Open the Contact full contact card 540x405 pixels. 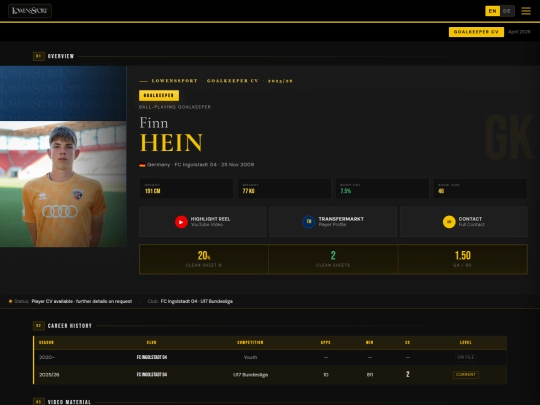(464, 221)
